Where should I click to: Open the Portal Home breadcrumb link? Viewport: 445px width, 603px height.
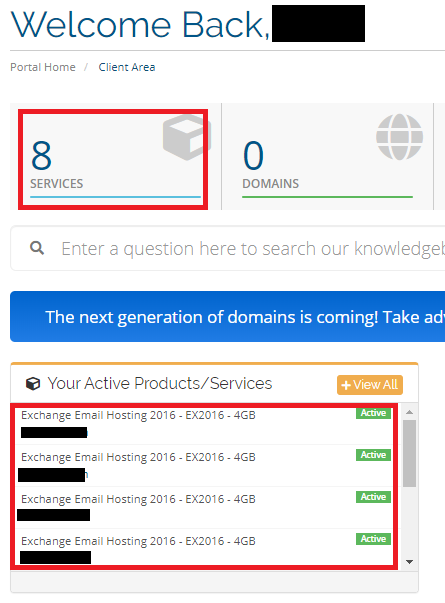[x=43, y=67]
